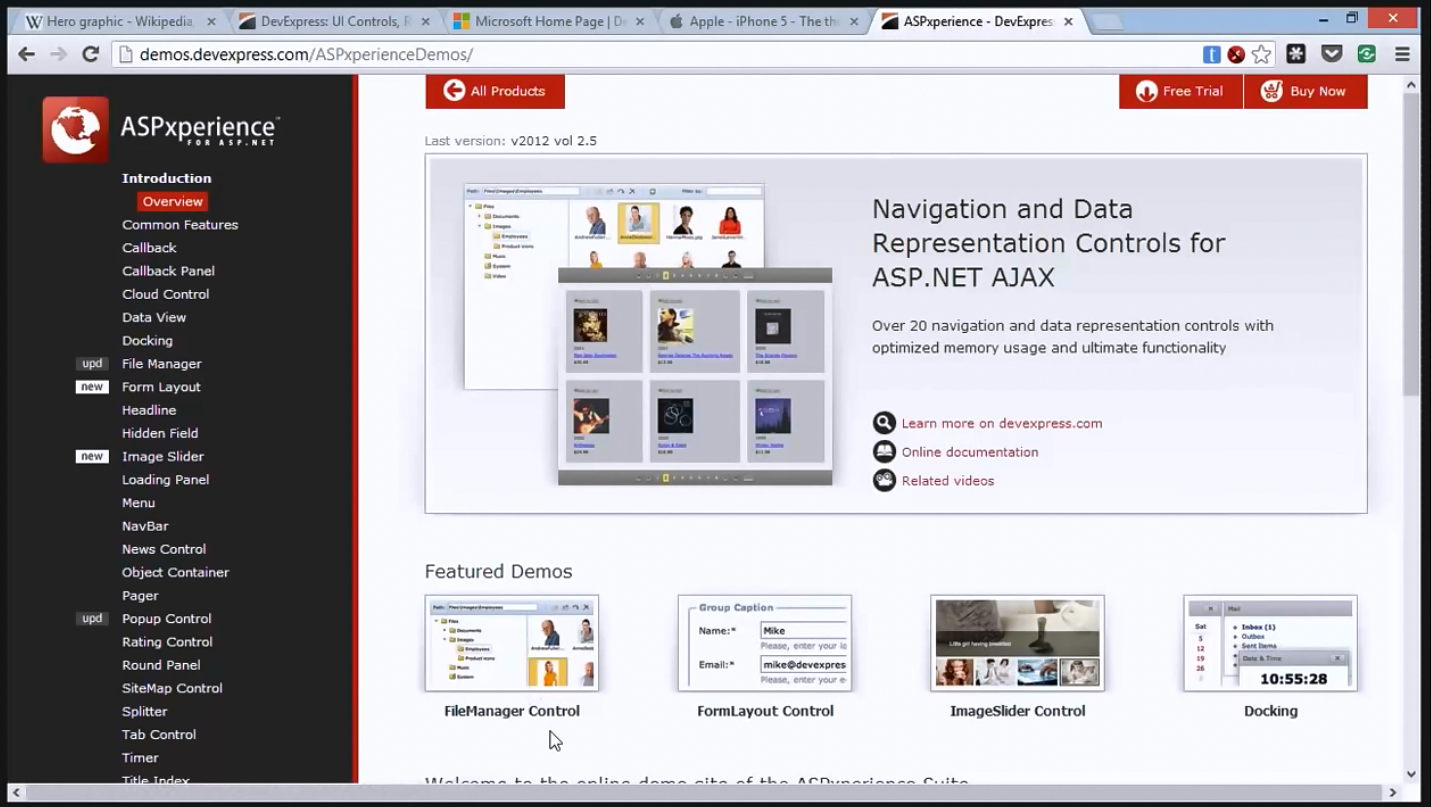Click the Buy Now button

[1306, 91]
